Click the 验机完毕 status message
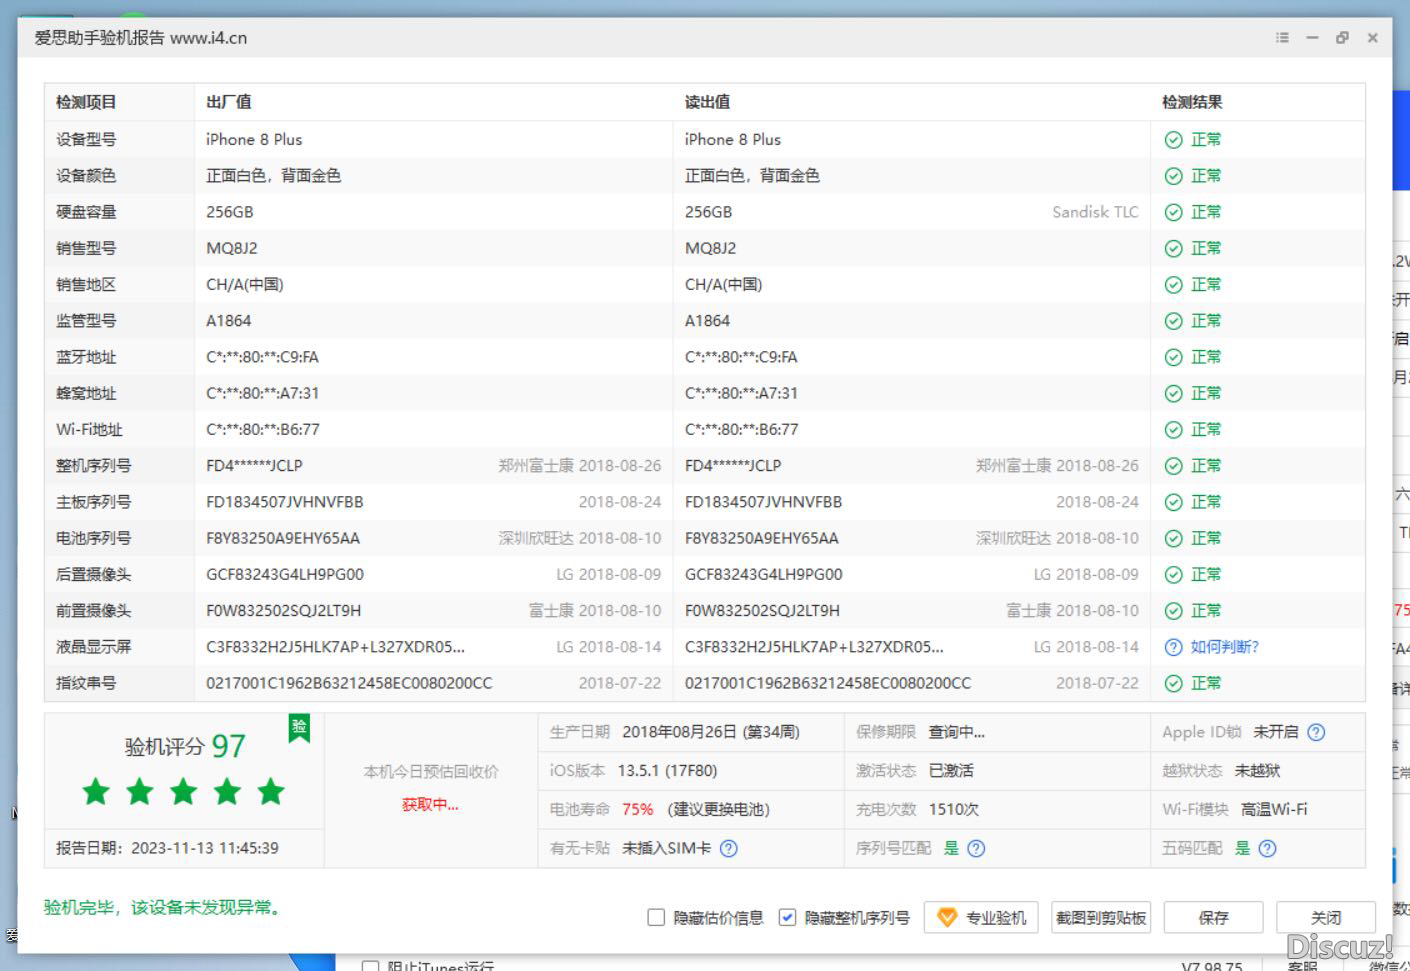The height and width of the screenshot is (971, 1410). (165, 907)
